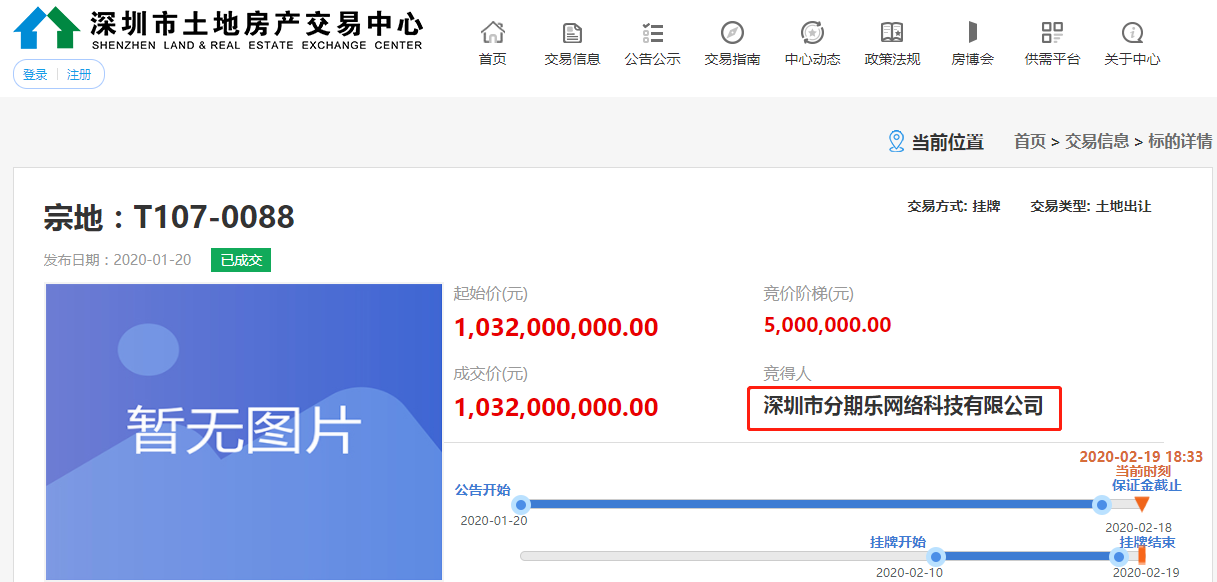Screen dimensions: 1217x582
Task: Click the 交易方式: 挂牌 text
Action: point(954,206)
